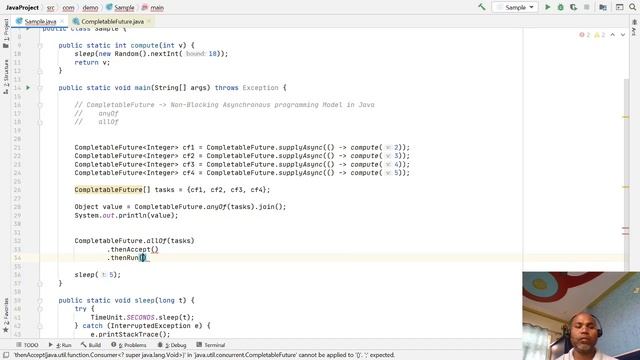
Task: Place cursor on the thenRun() call
Action: click(127, 258)
